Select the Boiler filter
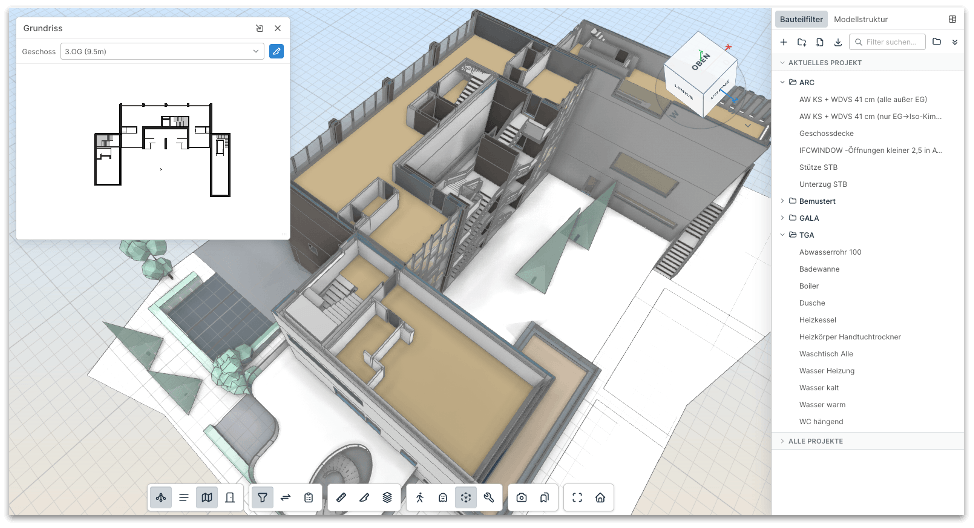Image resolution: width=974 pixels, height=528 pixels. (x=809, y=286)
